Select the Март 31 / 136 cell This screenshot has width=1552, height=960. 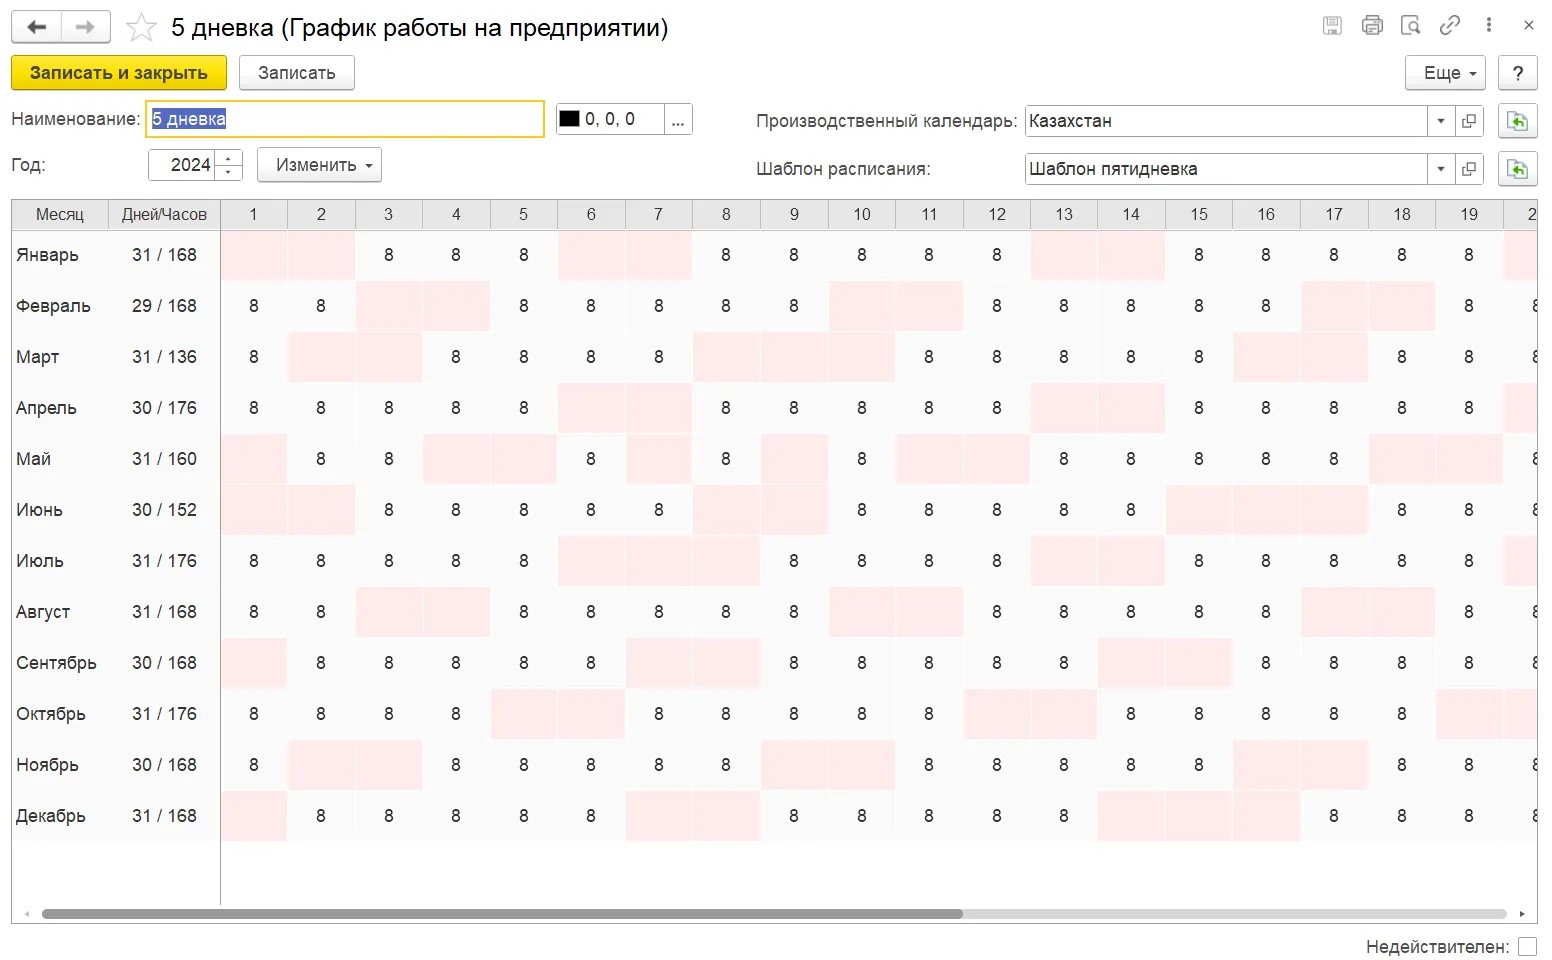pos(164,357)
